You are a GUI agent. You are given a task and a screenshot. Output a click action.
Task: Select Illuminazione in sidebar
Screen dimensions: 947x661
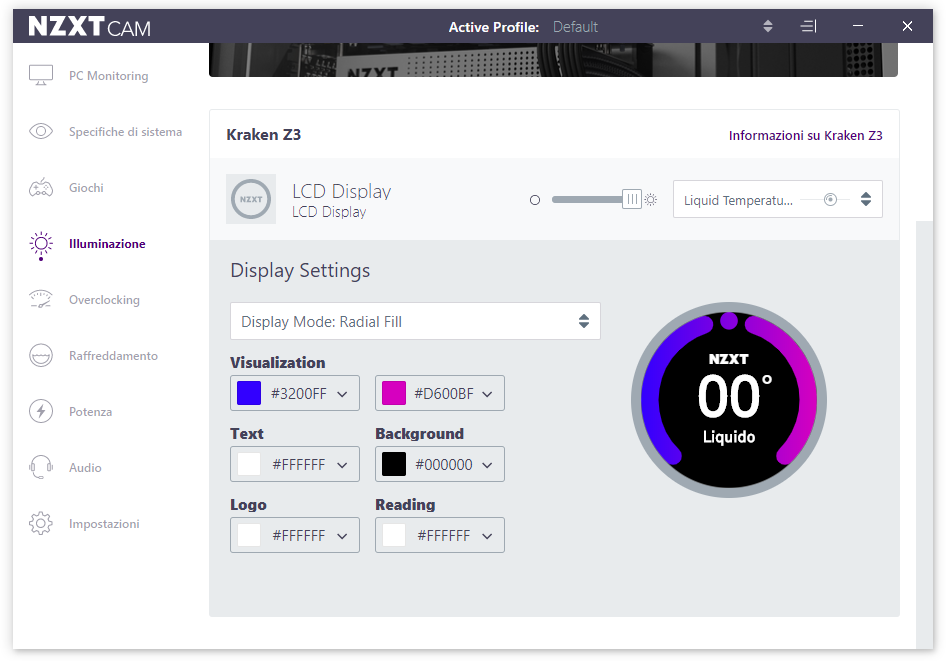pos(107,243)
